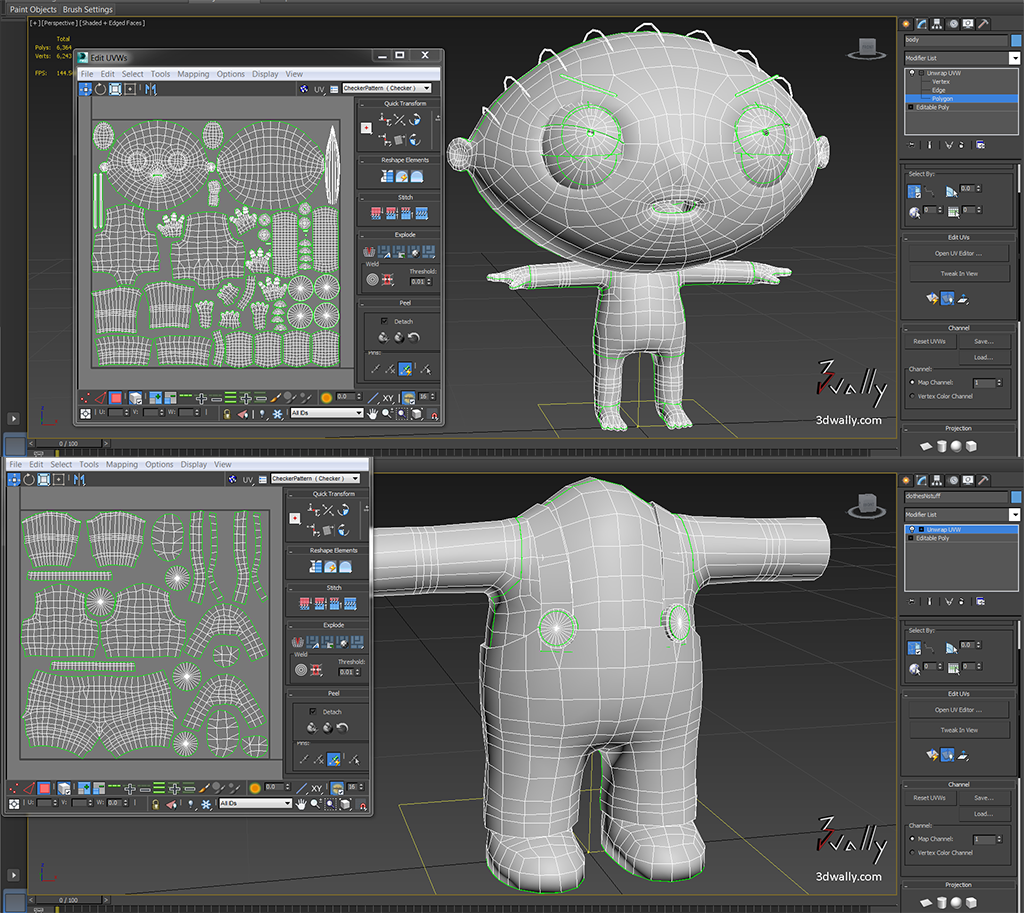The width and height of the screenshot is (1024, 913).
Task: Open Display menu in top Edit UVWs window
Action: [265, 74]
